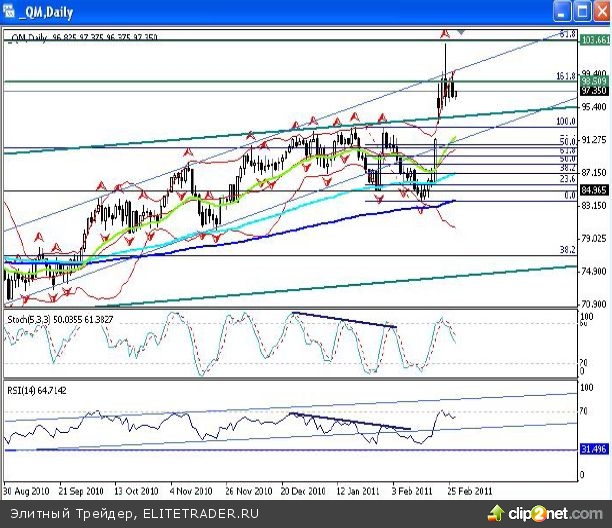
Task: Minimize the _QM,Daily chart window
Action: click(x=562, y=10)
